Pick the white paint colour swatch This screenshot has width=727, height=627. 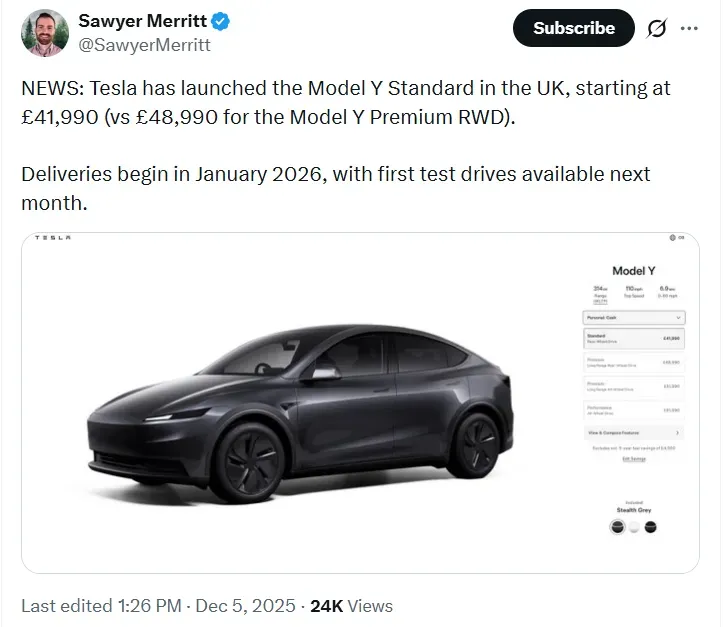pos(634,527)
